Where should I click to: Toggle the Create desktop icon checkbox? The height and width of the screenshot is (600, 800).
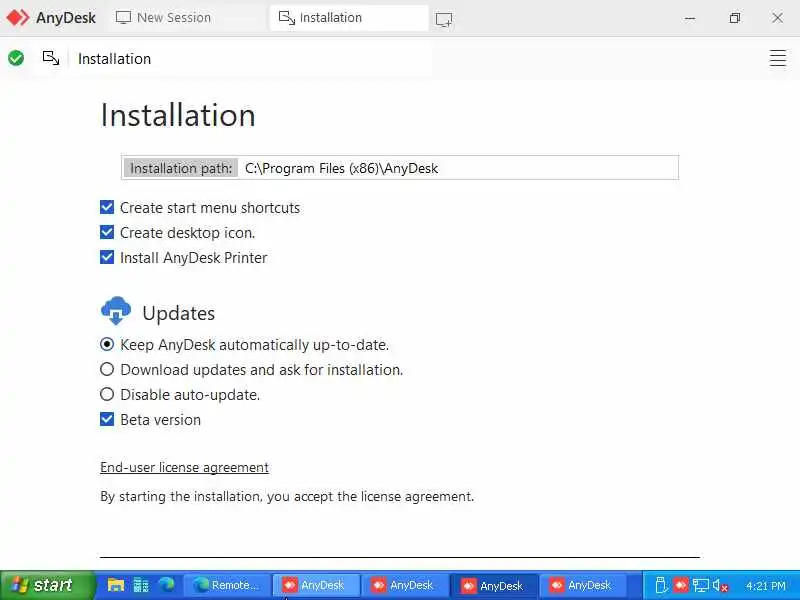[x=107, y=232]
